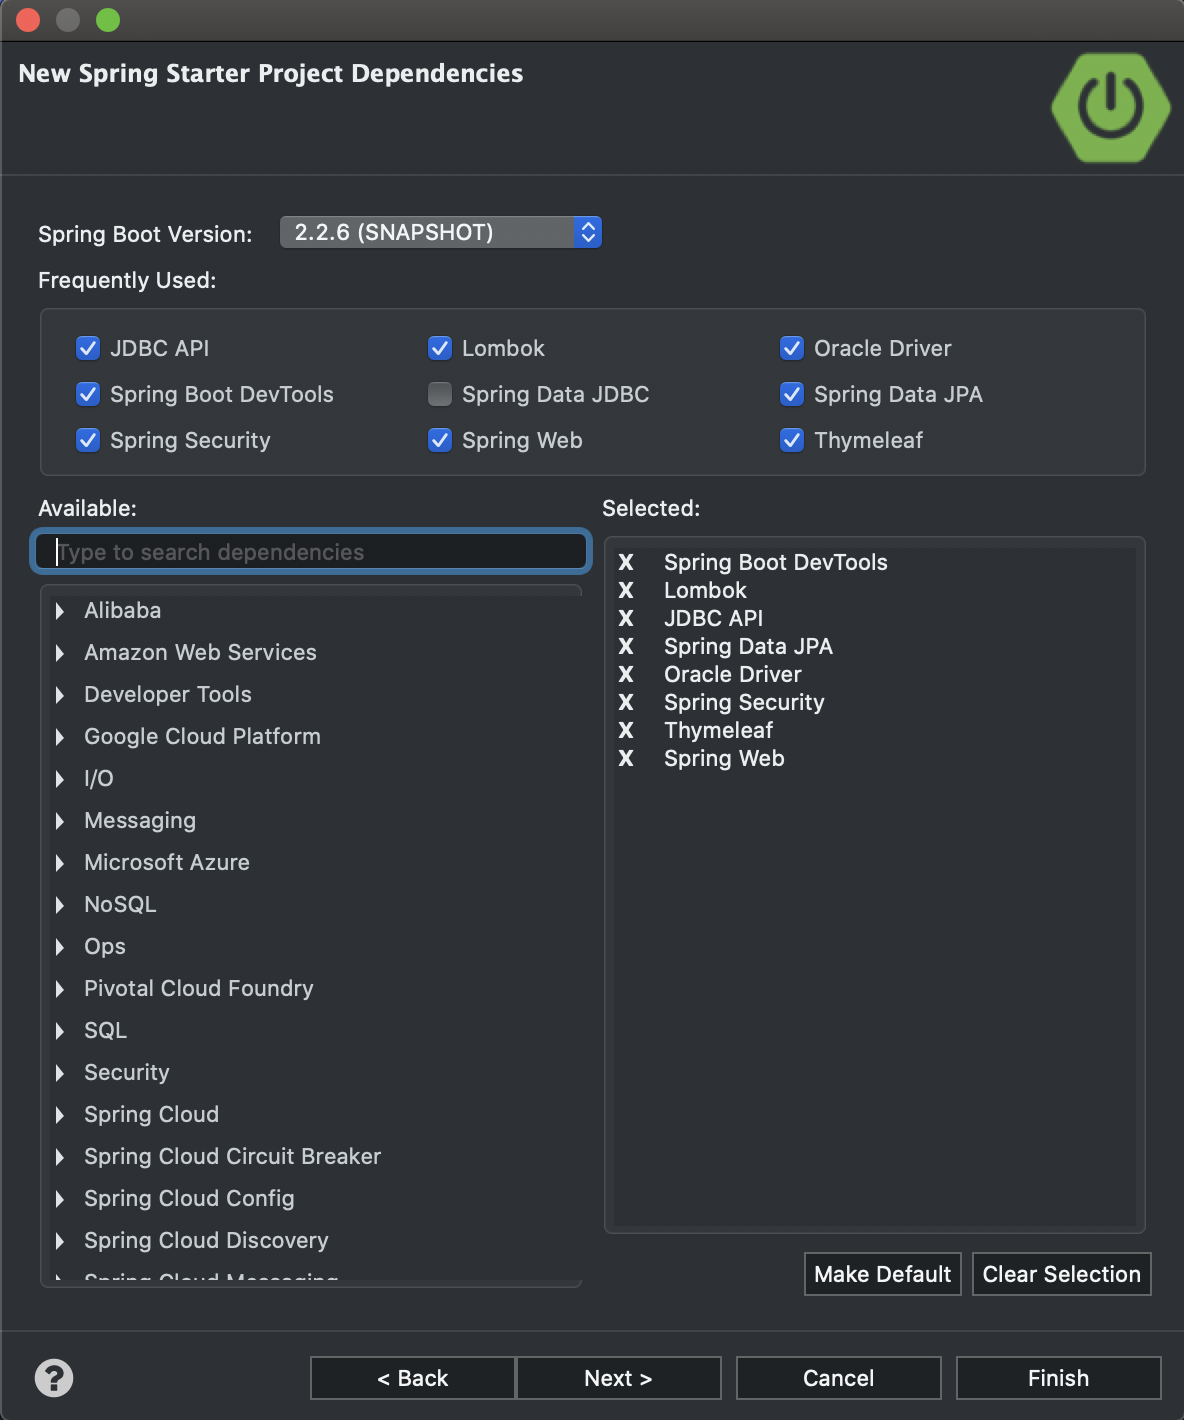Click the Finish button

pyautogui.click(x=1058, y=1378)
